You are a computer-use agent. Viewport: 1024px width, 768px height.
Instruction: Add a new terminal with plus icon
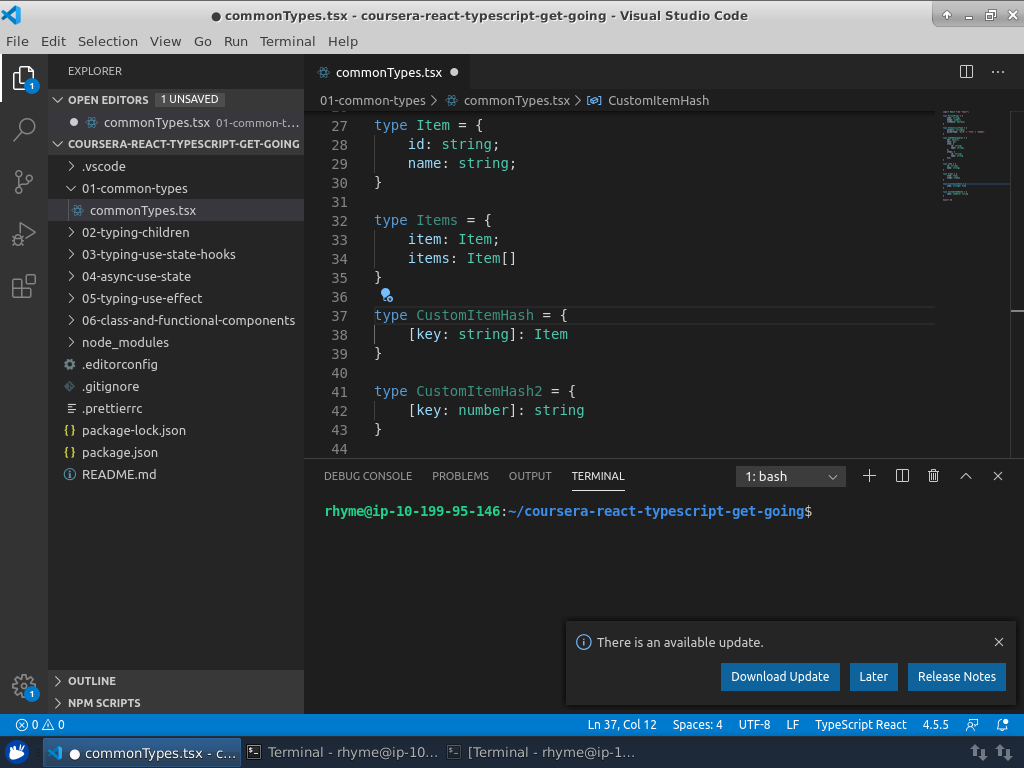[x=869, y=476]
